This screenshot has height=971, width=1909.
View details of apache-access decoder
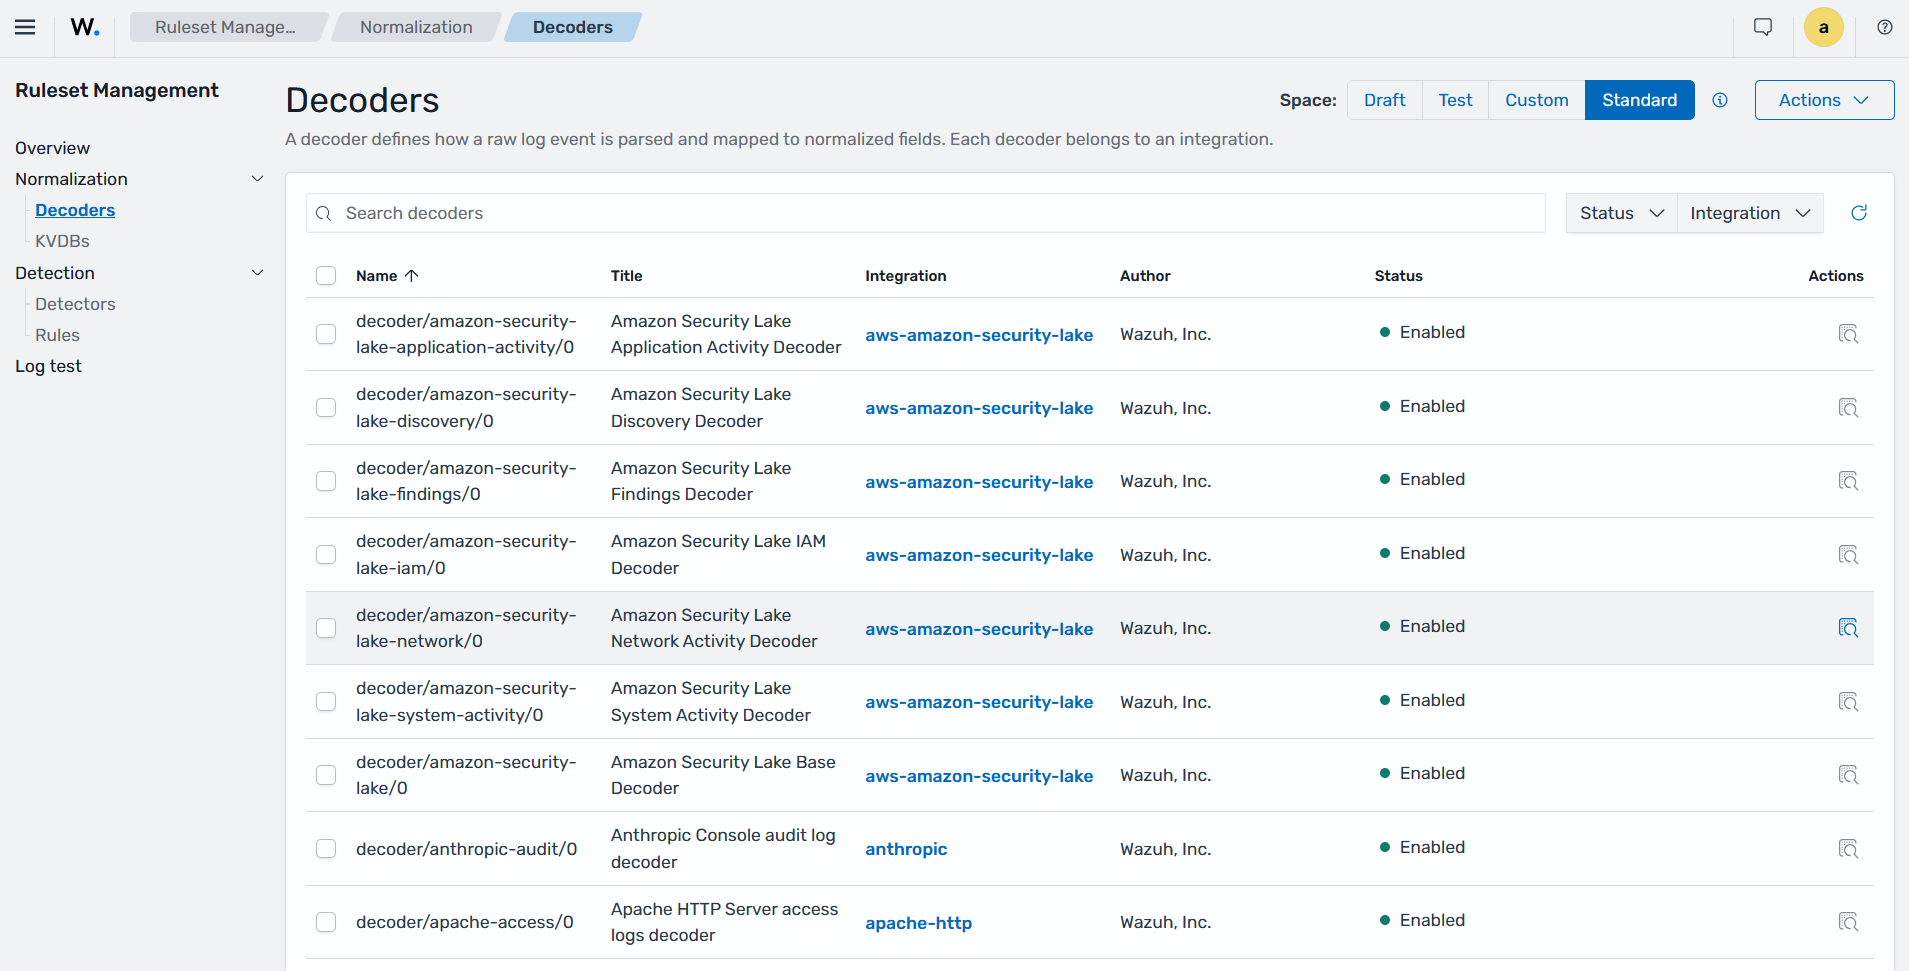[x=1848, y=922]
